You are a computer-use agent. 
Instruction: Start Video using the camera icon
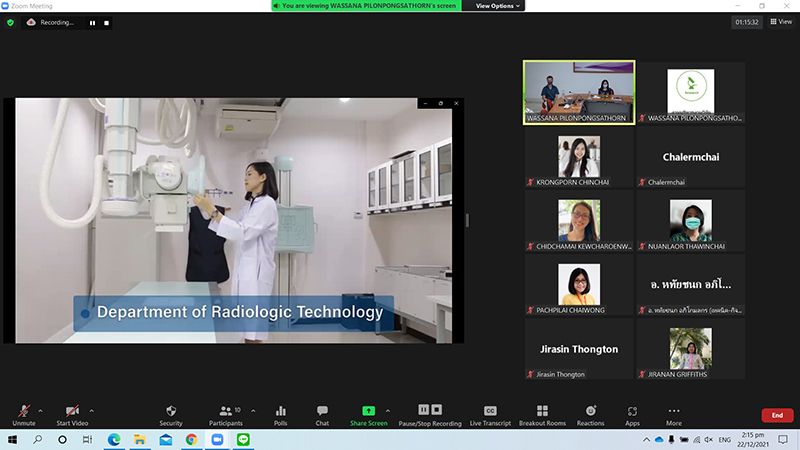tap(72, 415)
